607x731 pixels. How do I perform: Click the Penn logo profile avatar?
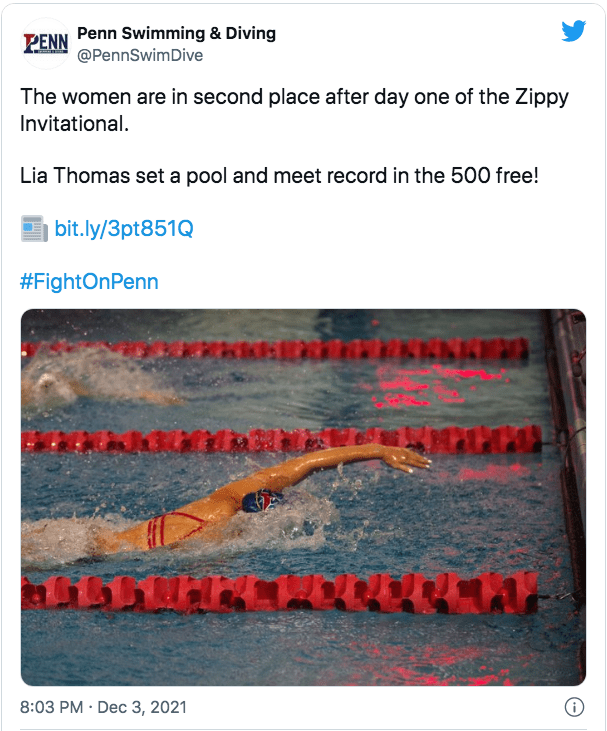pos(44,44)
